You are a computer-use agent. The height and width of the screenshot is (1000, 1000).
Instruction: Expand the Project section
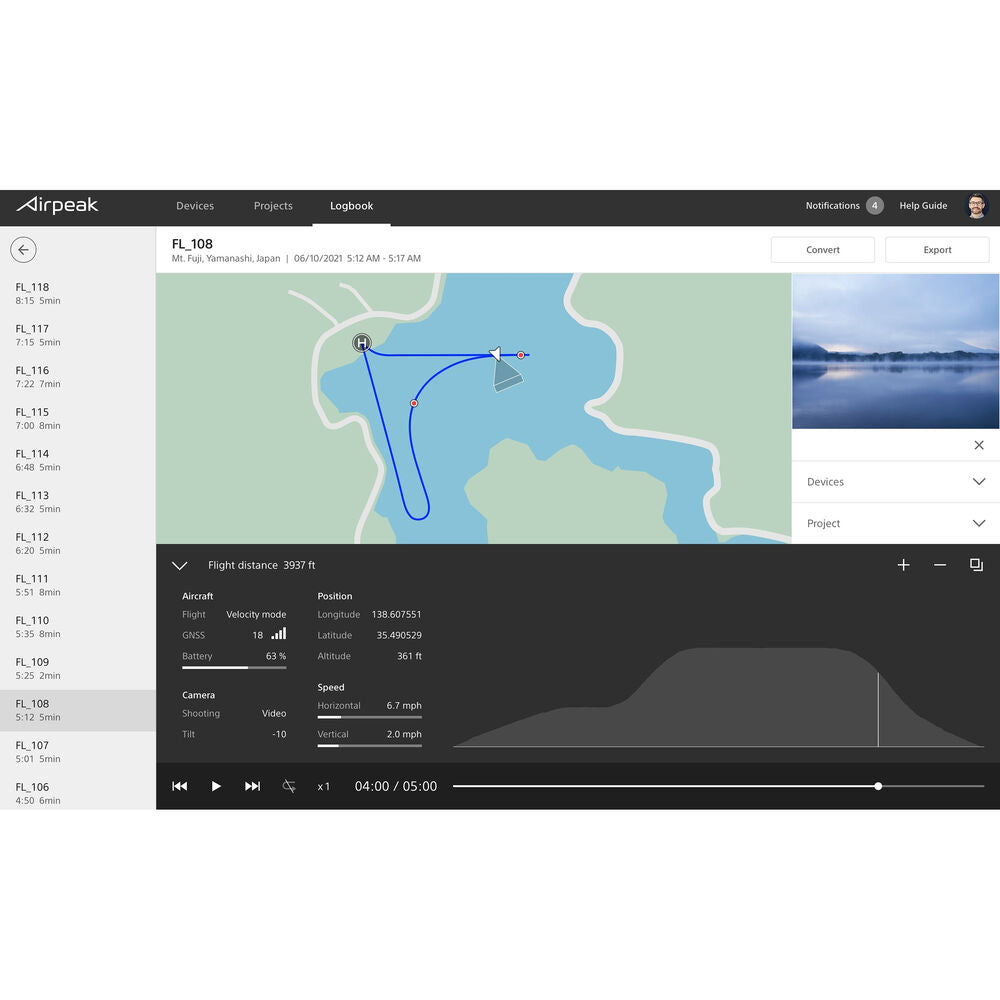point(895,524)
